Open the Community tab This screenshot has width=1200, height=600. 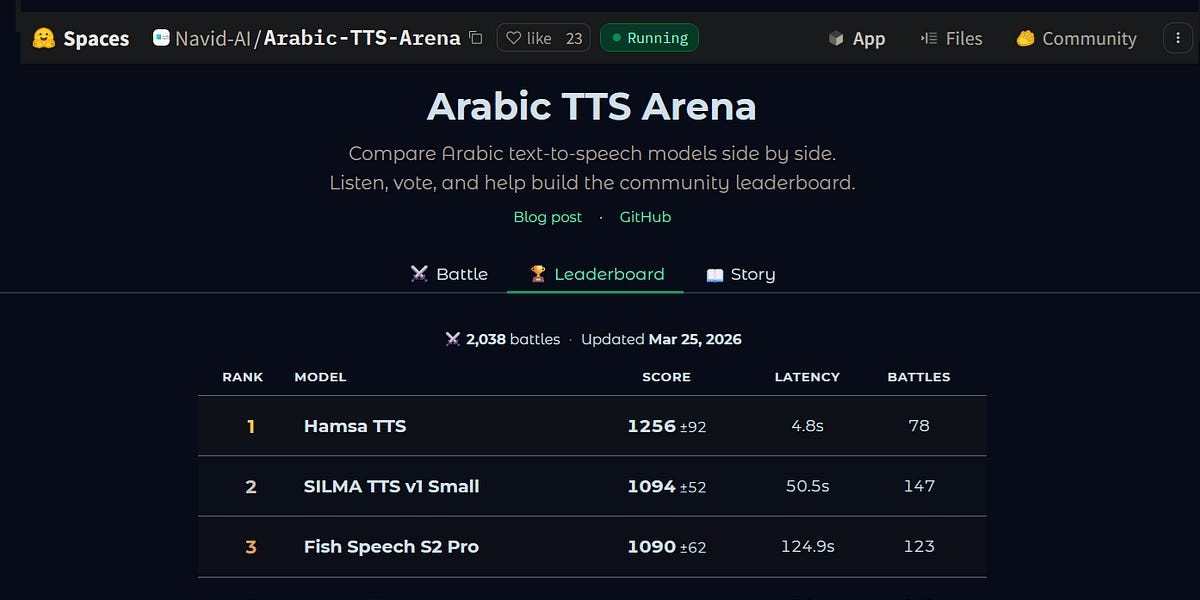pos(1076,38)
